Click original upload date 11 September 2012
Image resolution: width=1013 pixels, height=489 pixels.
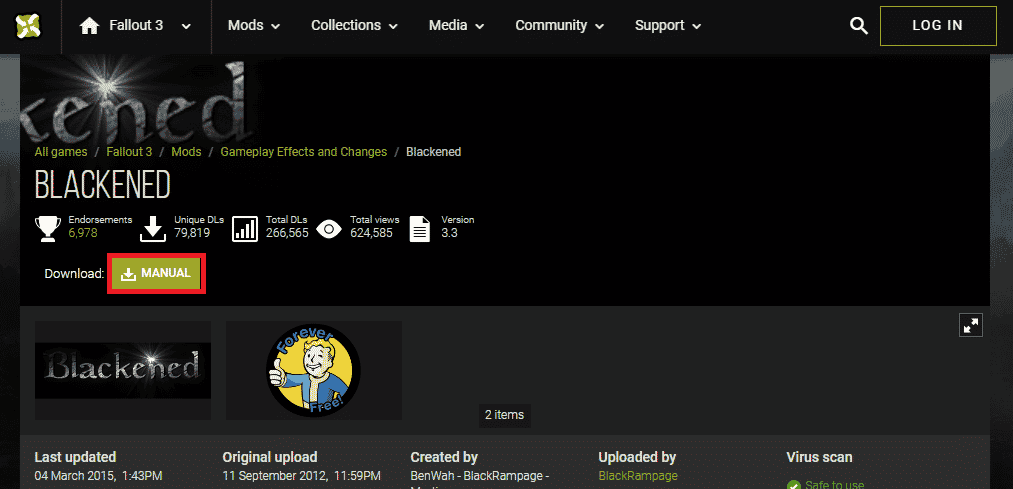click(302, 475)
